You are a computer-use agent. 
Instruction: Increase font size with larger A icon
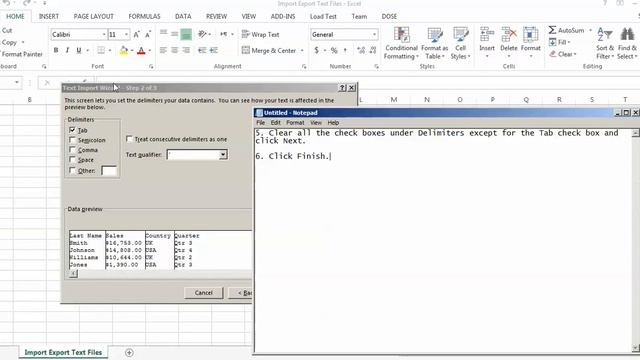coord(137,34)
